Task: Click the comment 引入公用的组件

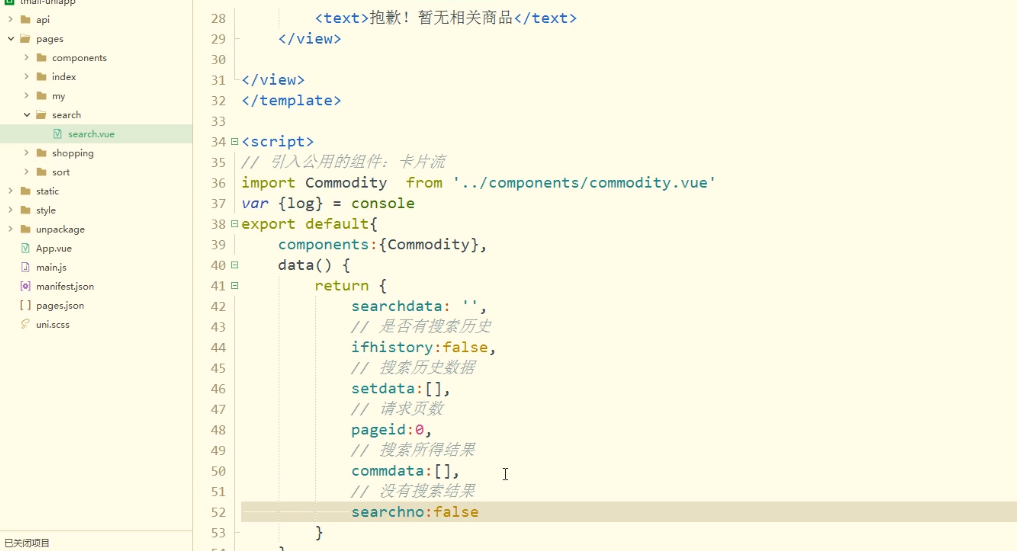Action: (344, 162)
